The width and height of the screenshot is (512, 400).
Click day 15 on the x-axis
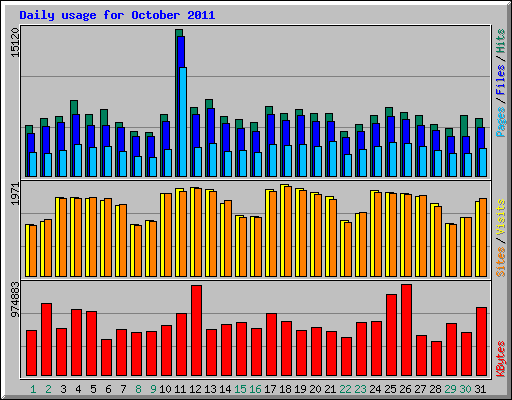coord(240,389)
